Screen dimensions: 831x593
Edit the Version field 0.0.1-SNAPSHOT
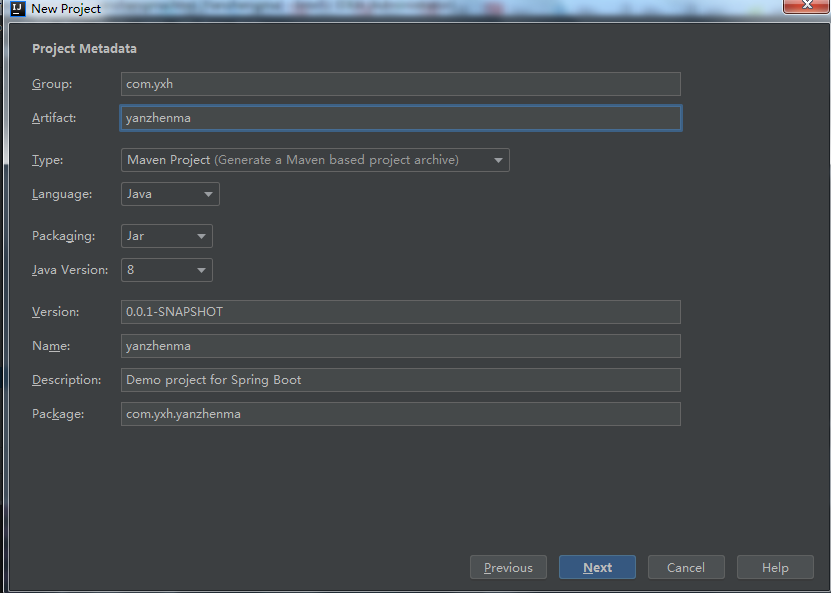coord(401,312)
